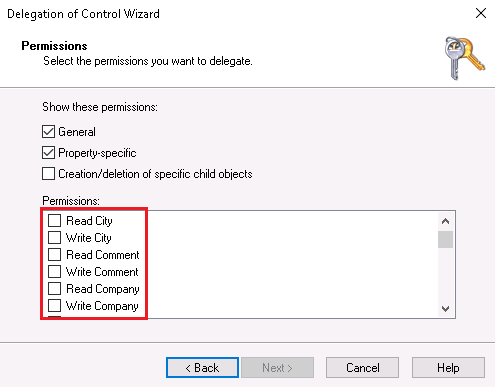Cancel the delegation wizard

tap(362, 368)
